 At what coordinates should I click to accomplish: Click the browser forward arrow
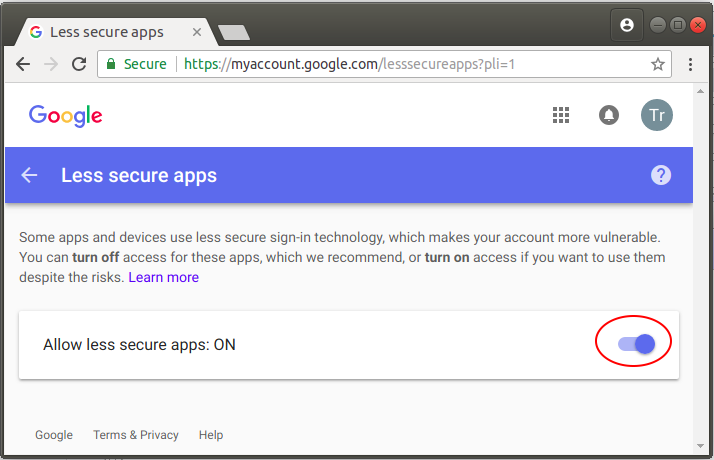[51, 64]
